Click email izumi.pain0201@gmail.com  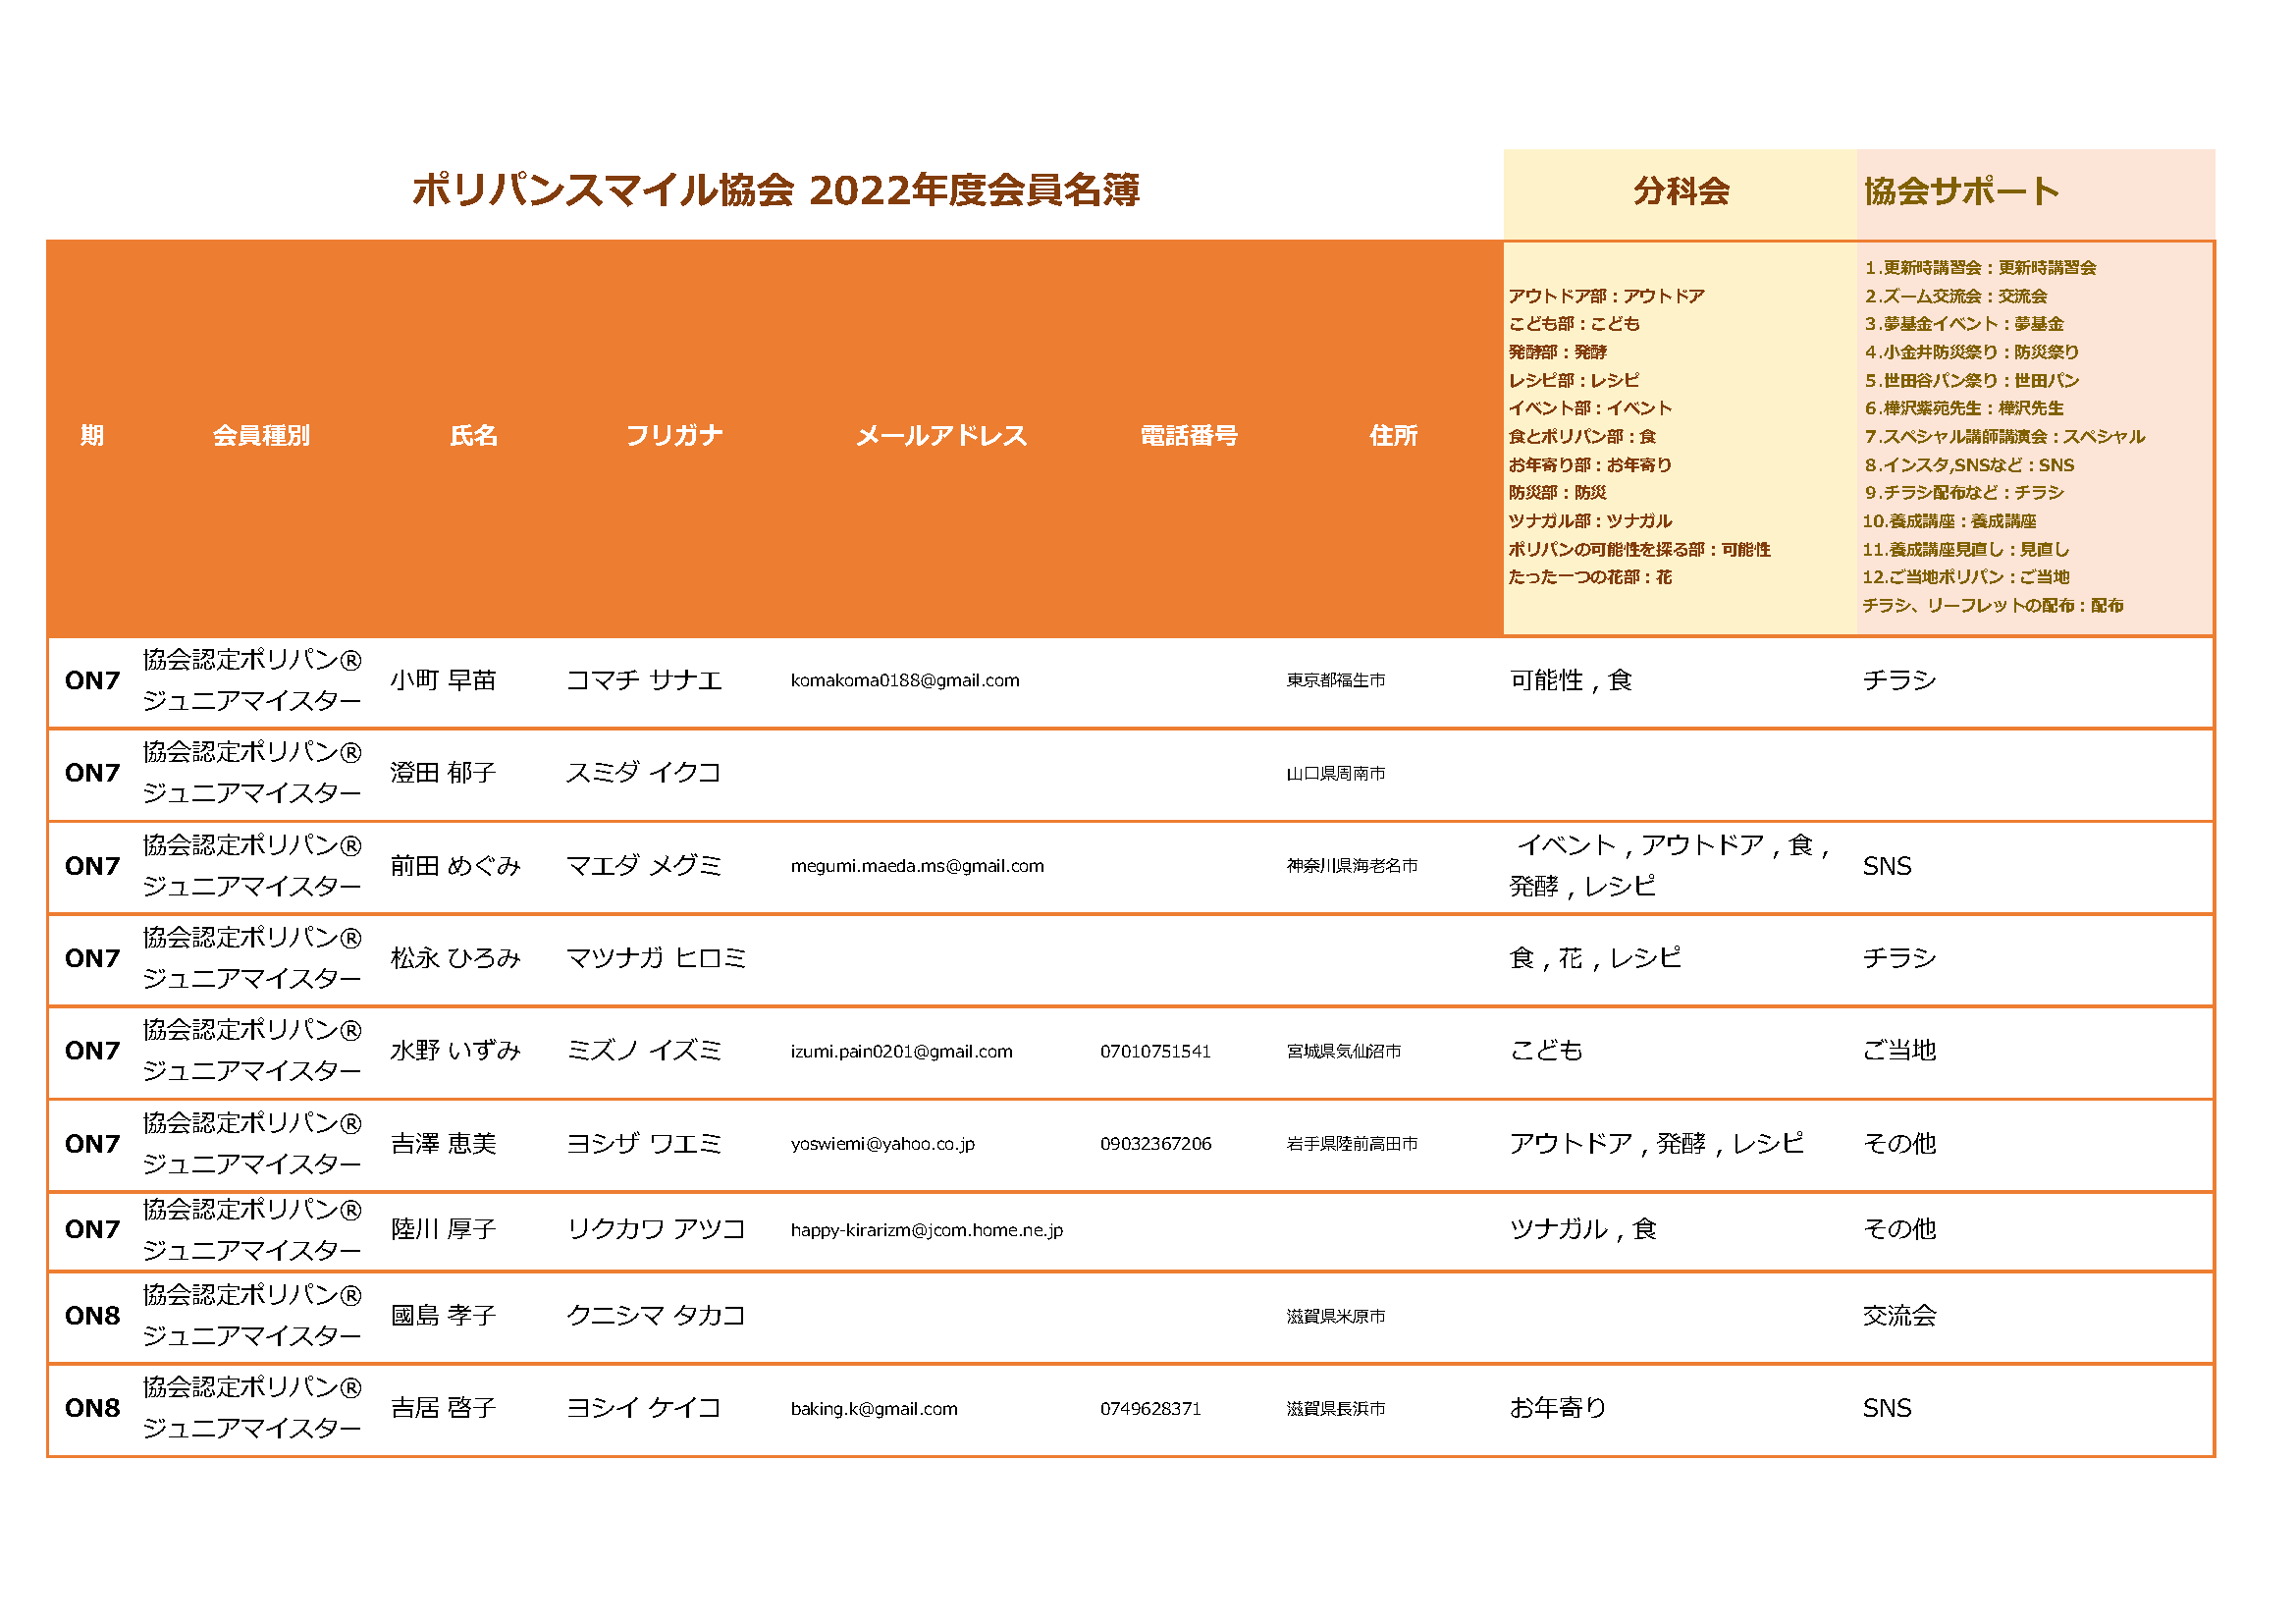(901, 1051)
